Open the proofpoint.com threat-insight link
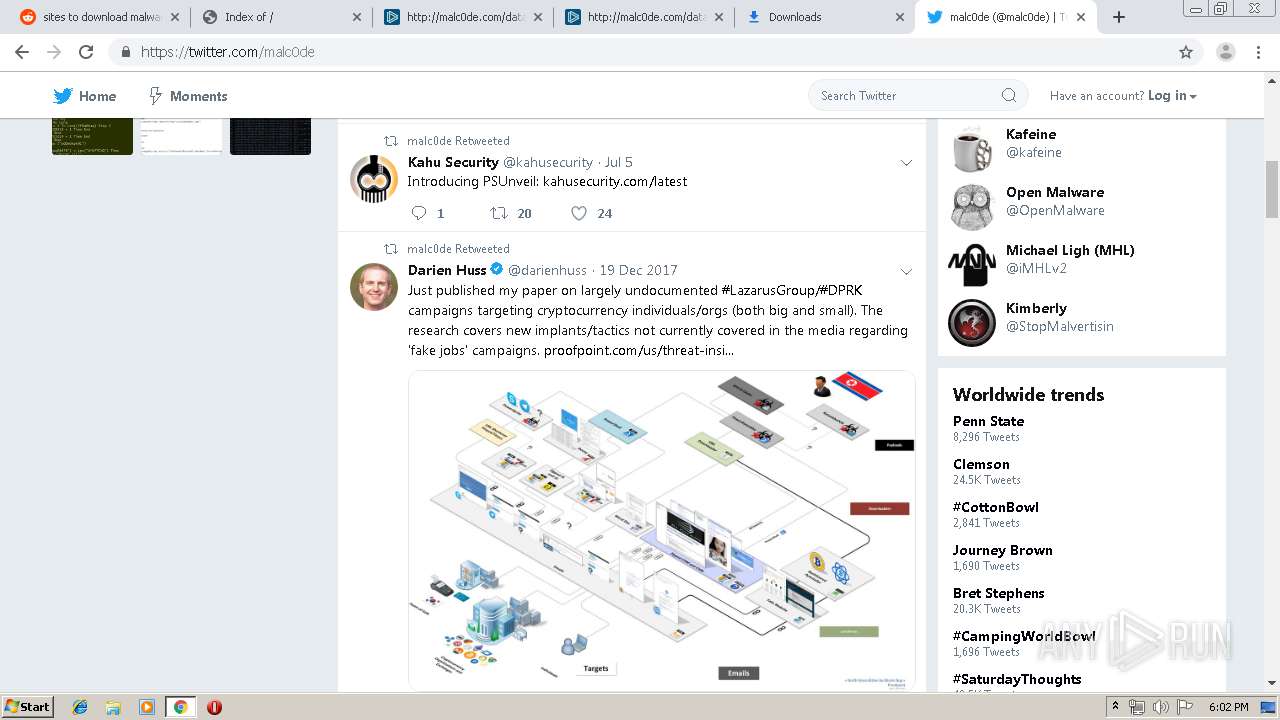The image size is (1280, 720). click(x=639, y=351)
